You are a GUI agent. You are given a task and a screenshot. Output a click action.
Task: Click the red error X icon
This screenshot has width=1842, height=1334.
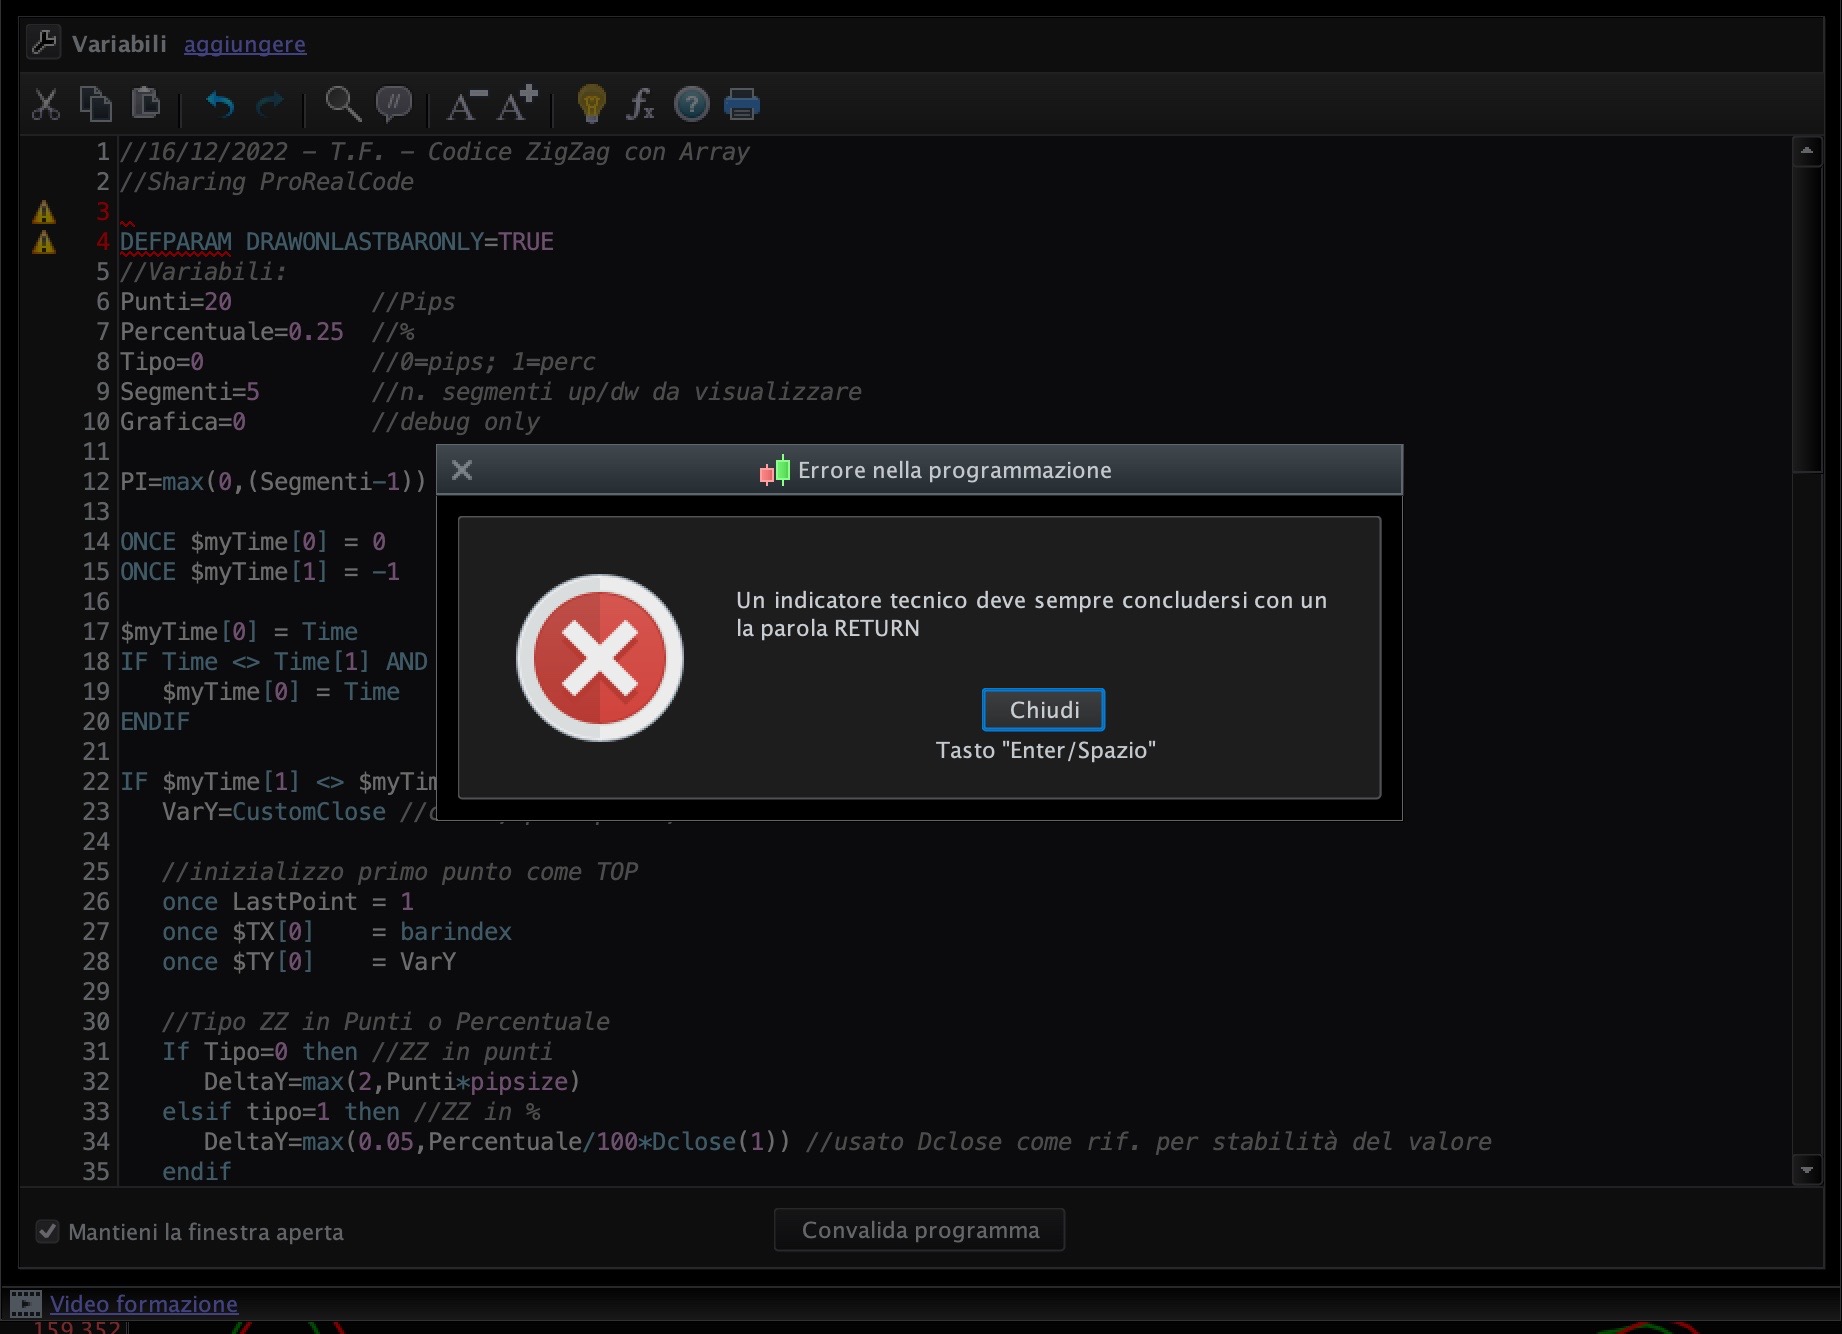click(x=600, y=658)
